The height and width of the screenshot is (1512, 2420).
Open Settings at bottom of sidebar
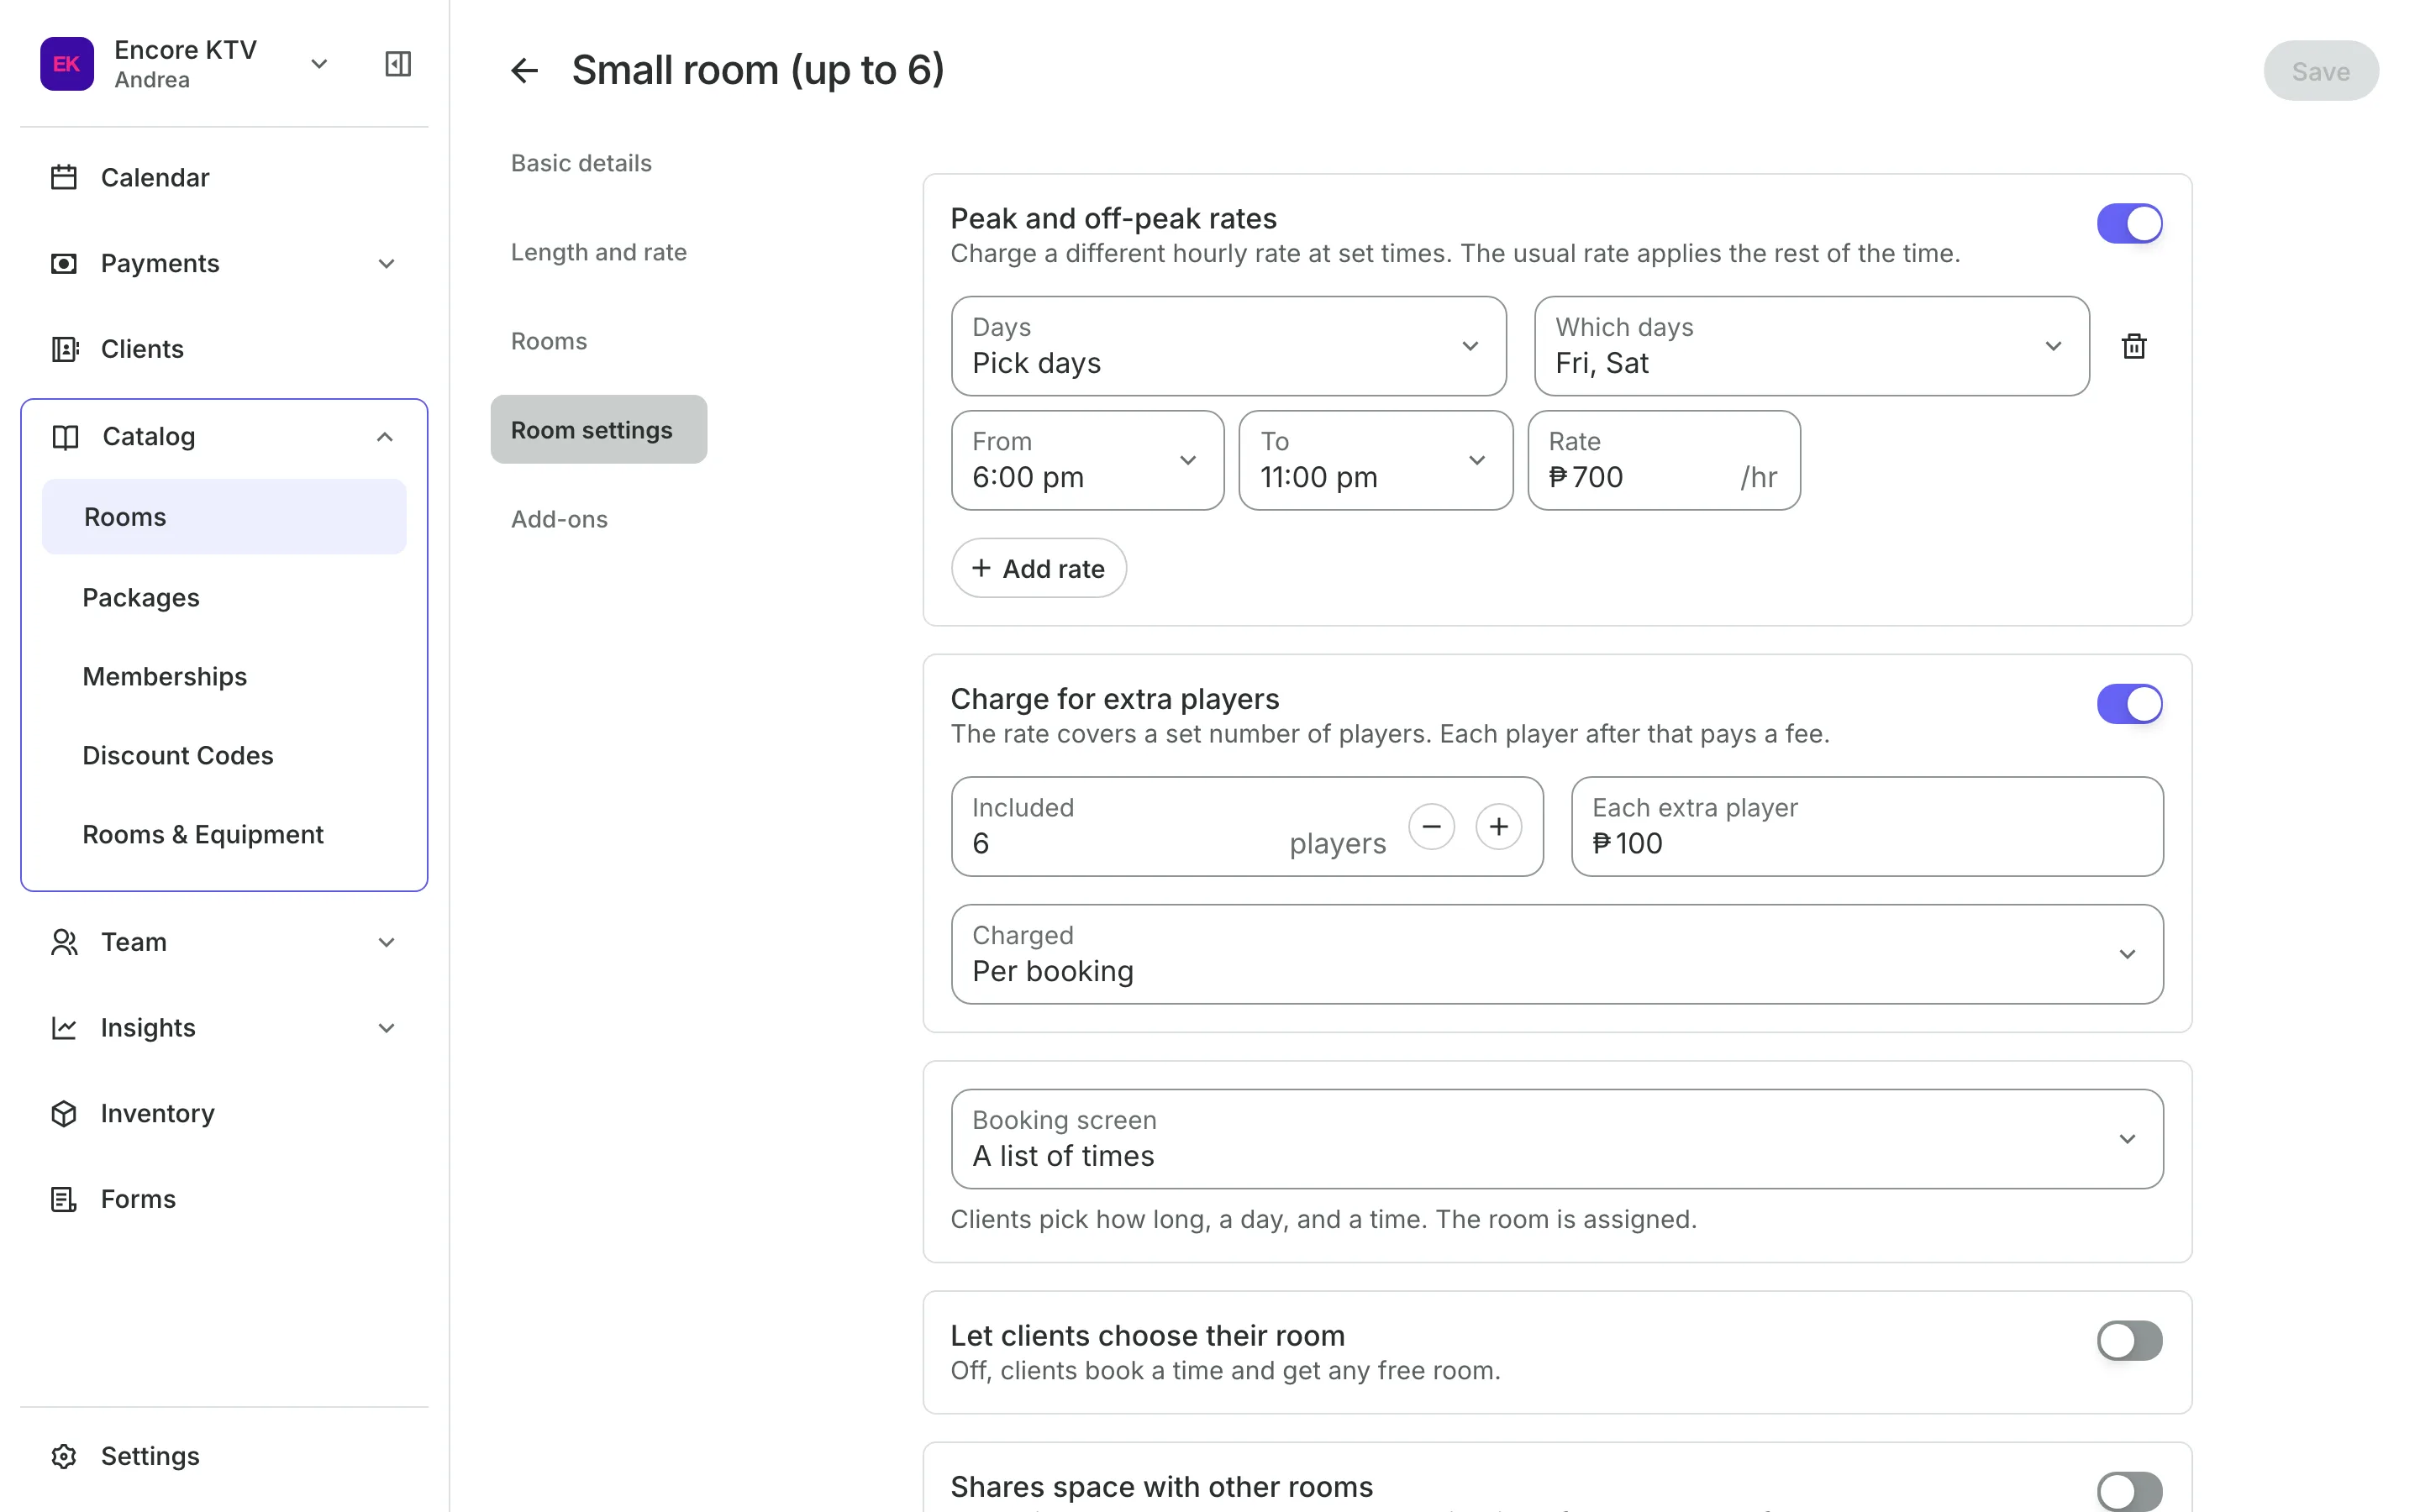(224, 1456)
